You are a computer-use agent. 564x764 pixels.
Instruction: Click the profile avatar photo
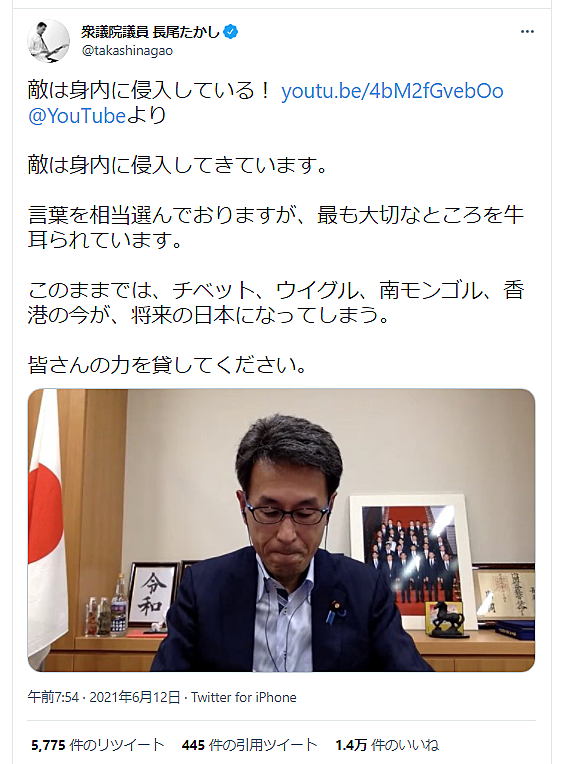[x=48, y=41]
